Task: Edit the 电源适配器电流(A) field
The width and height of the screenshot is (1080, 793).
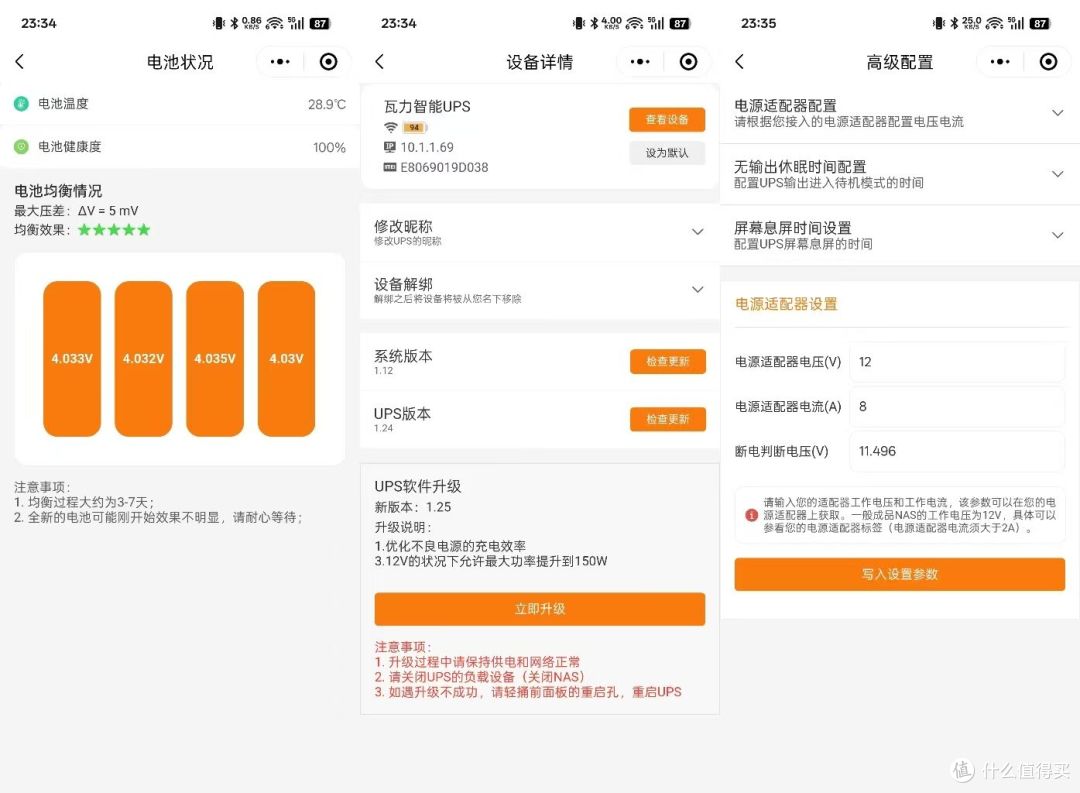Action: pyautogui.click(x=957, y=406)
